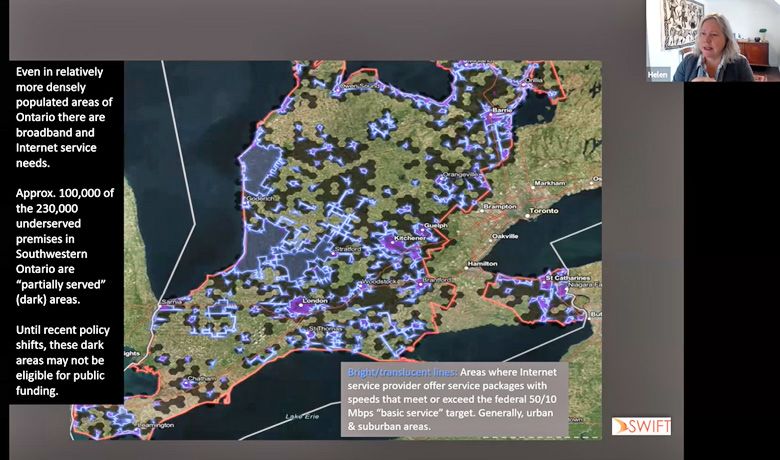Click the Orangeville map label

coord(461,175)
